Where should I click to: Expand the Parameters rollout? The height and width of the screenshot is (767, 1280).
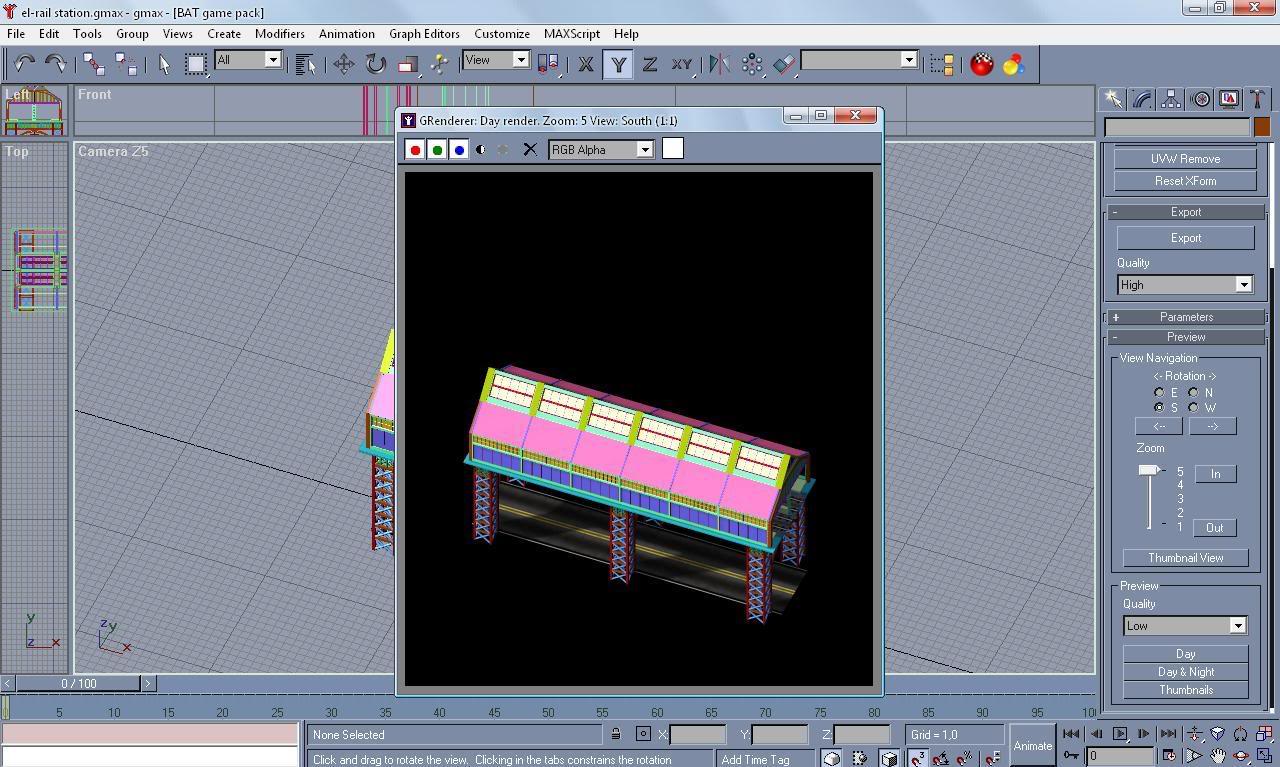1185,317
